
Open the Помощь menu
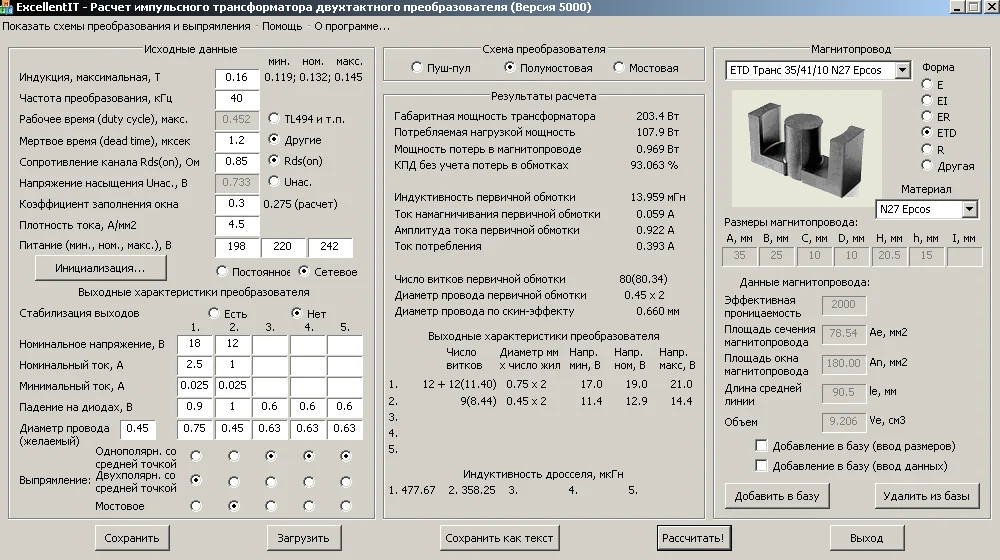pos(281,26)
